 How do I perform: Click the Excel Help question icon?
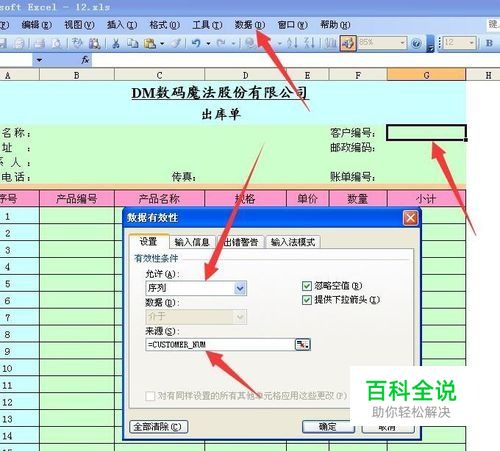pyautogui.click(x=416, y=43)
